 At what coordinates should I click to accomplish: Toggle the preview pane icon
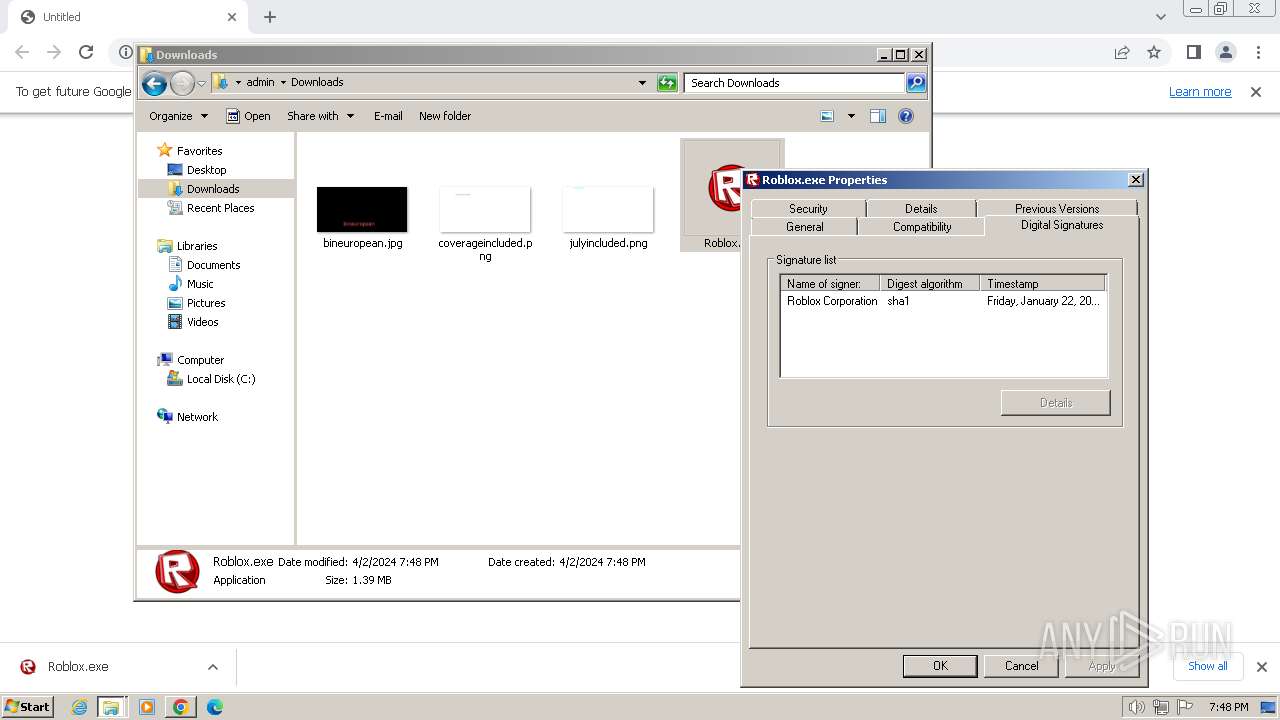(x=878, y=116)
